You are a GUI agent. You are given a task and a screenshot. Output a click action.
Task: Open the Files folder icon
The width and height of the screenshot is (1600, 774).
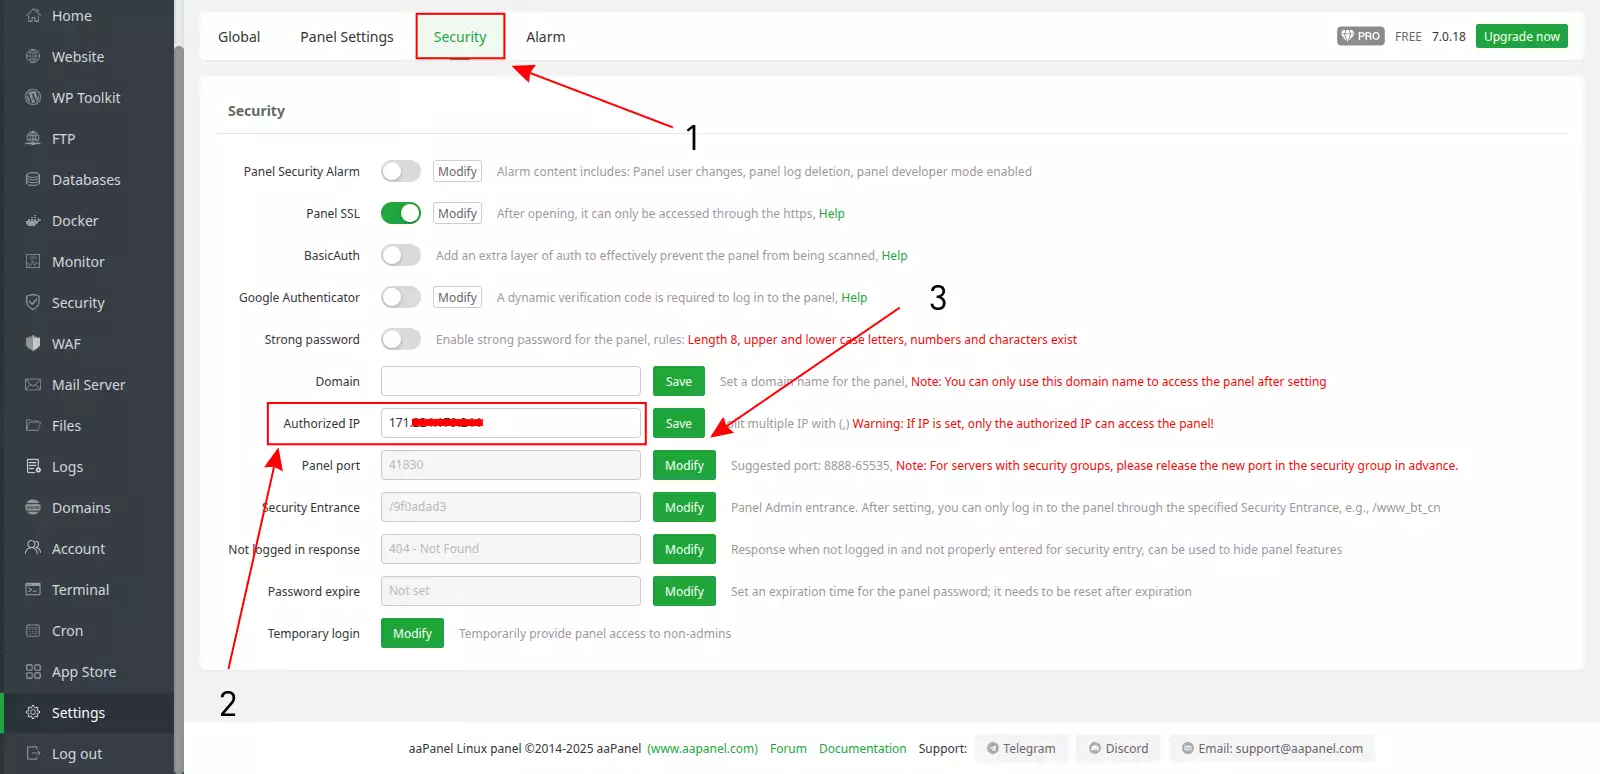(33, 426)
